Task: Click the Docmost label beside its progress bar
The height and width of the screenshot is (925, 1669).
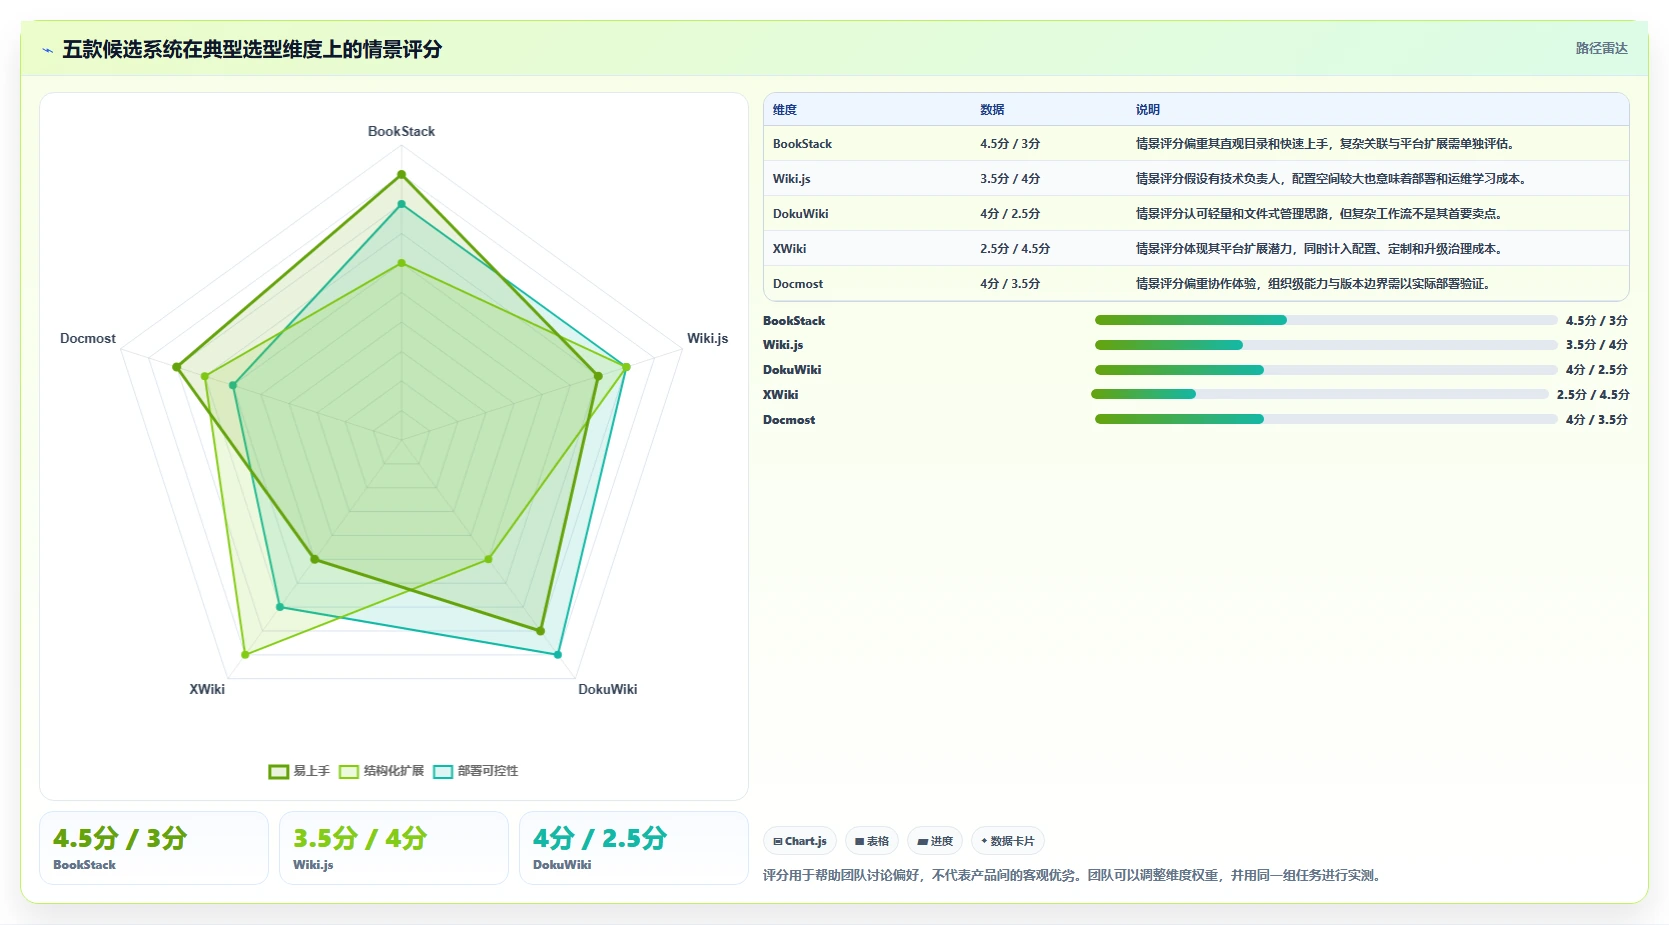Action: 789,420
